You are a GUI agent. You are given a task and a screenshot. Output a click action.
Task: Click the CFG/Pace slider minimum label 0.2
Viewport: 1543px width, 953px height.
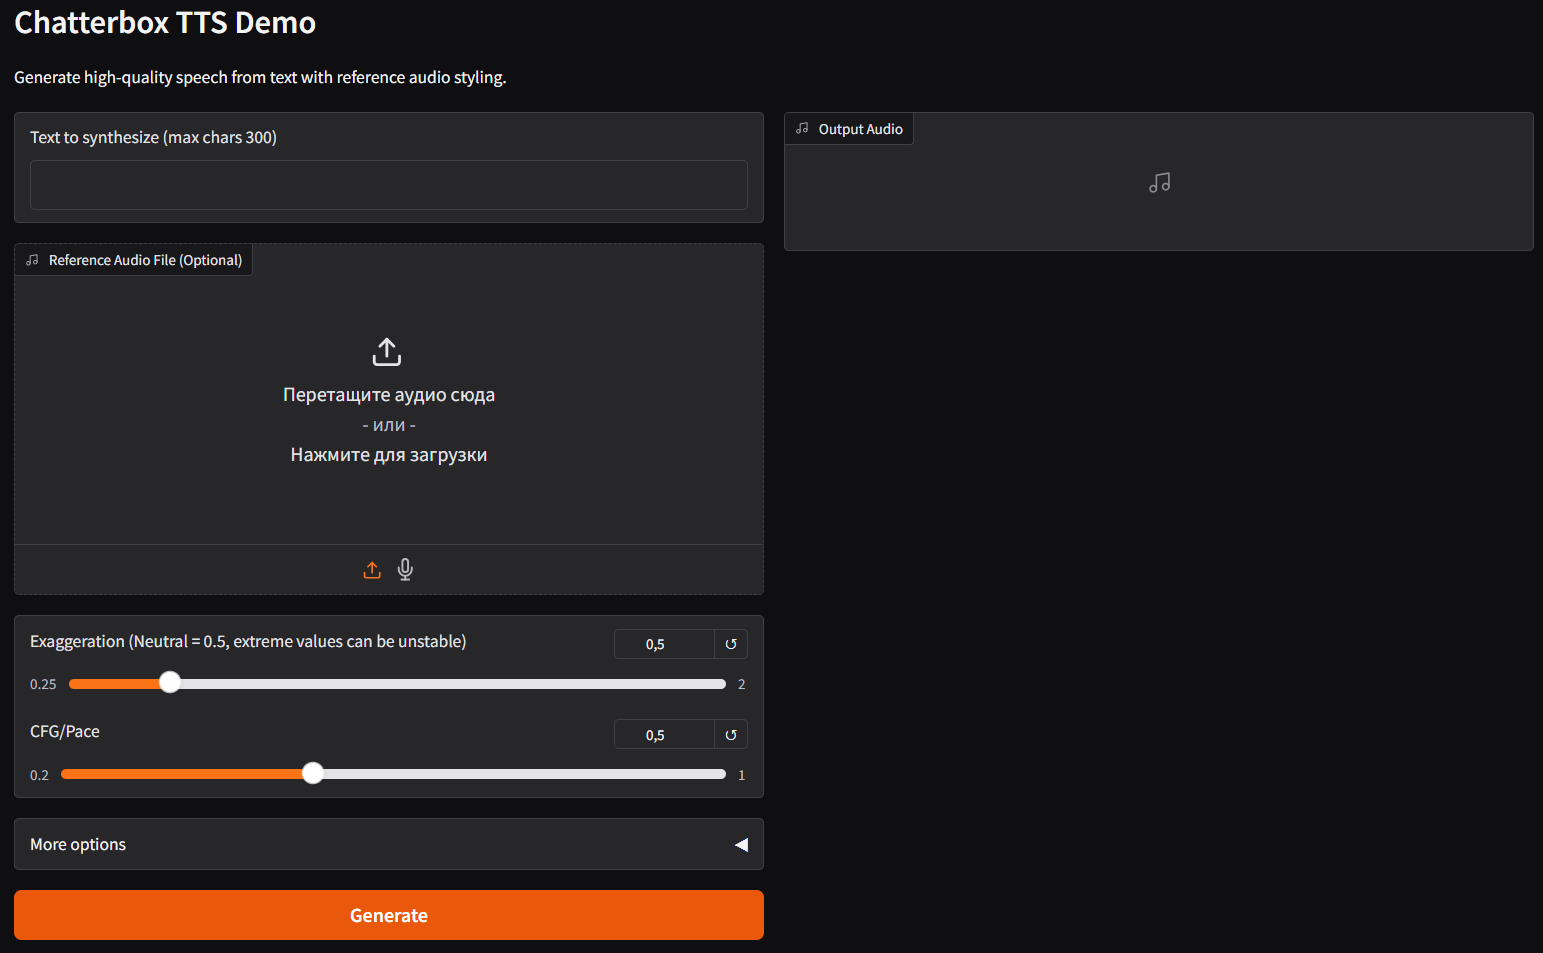point(39,775)
